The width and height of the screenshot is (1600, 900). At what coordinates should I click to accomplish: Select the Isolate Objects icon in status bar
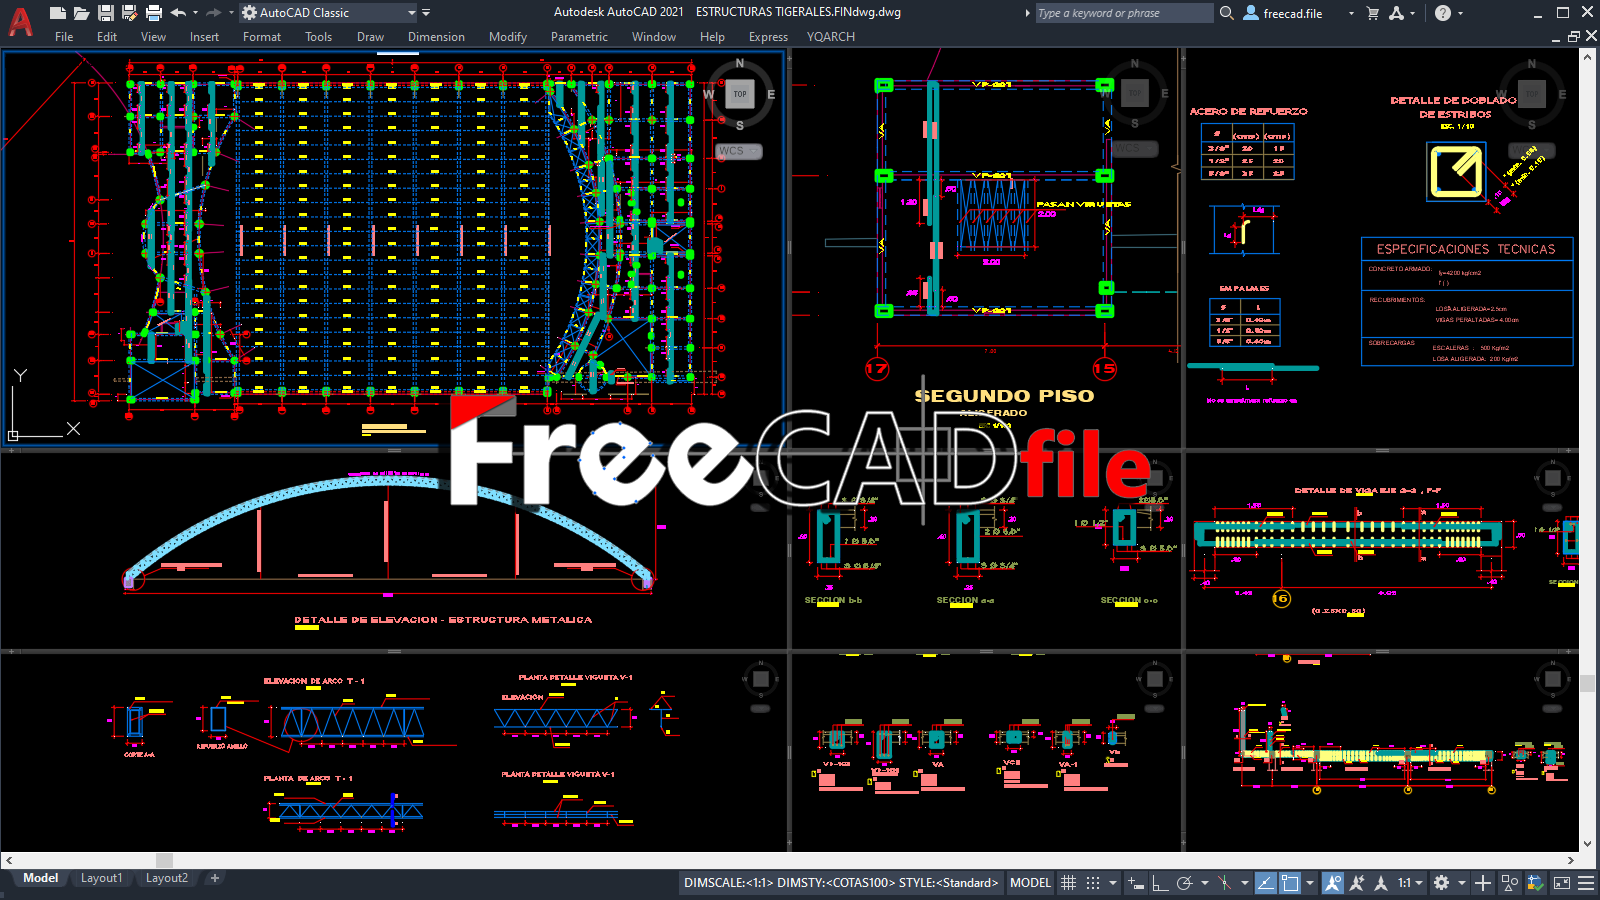pos(1507,883)
